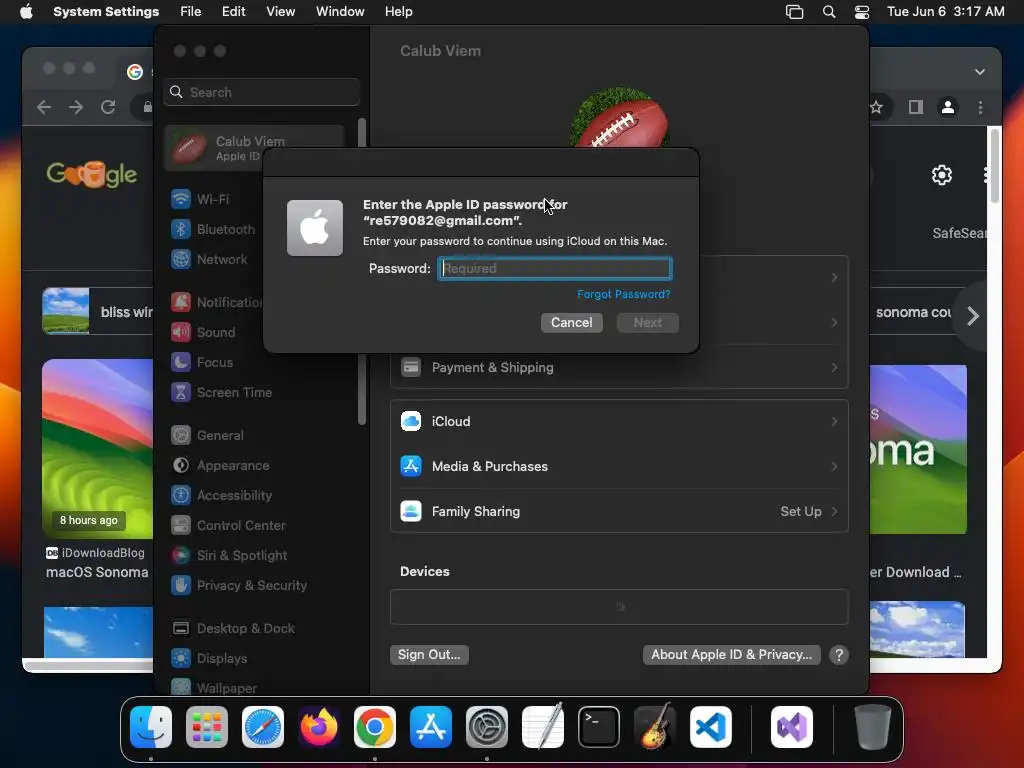Open Google Chrome in the Dock
Viewport: 1024px width, 768px height.
pos(375,727)
